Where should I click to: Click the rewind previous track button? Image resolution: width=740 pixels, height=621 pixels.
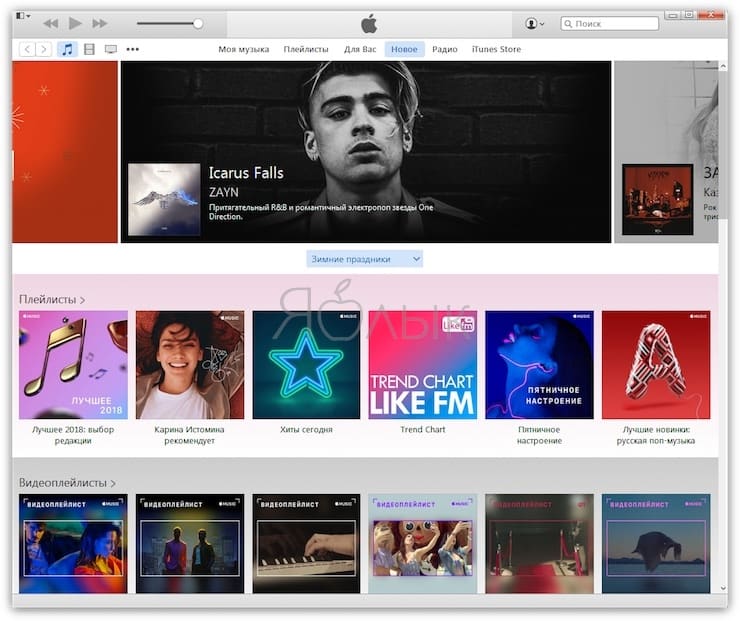point(50,23)
